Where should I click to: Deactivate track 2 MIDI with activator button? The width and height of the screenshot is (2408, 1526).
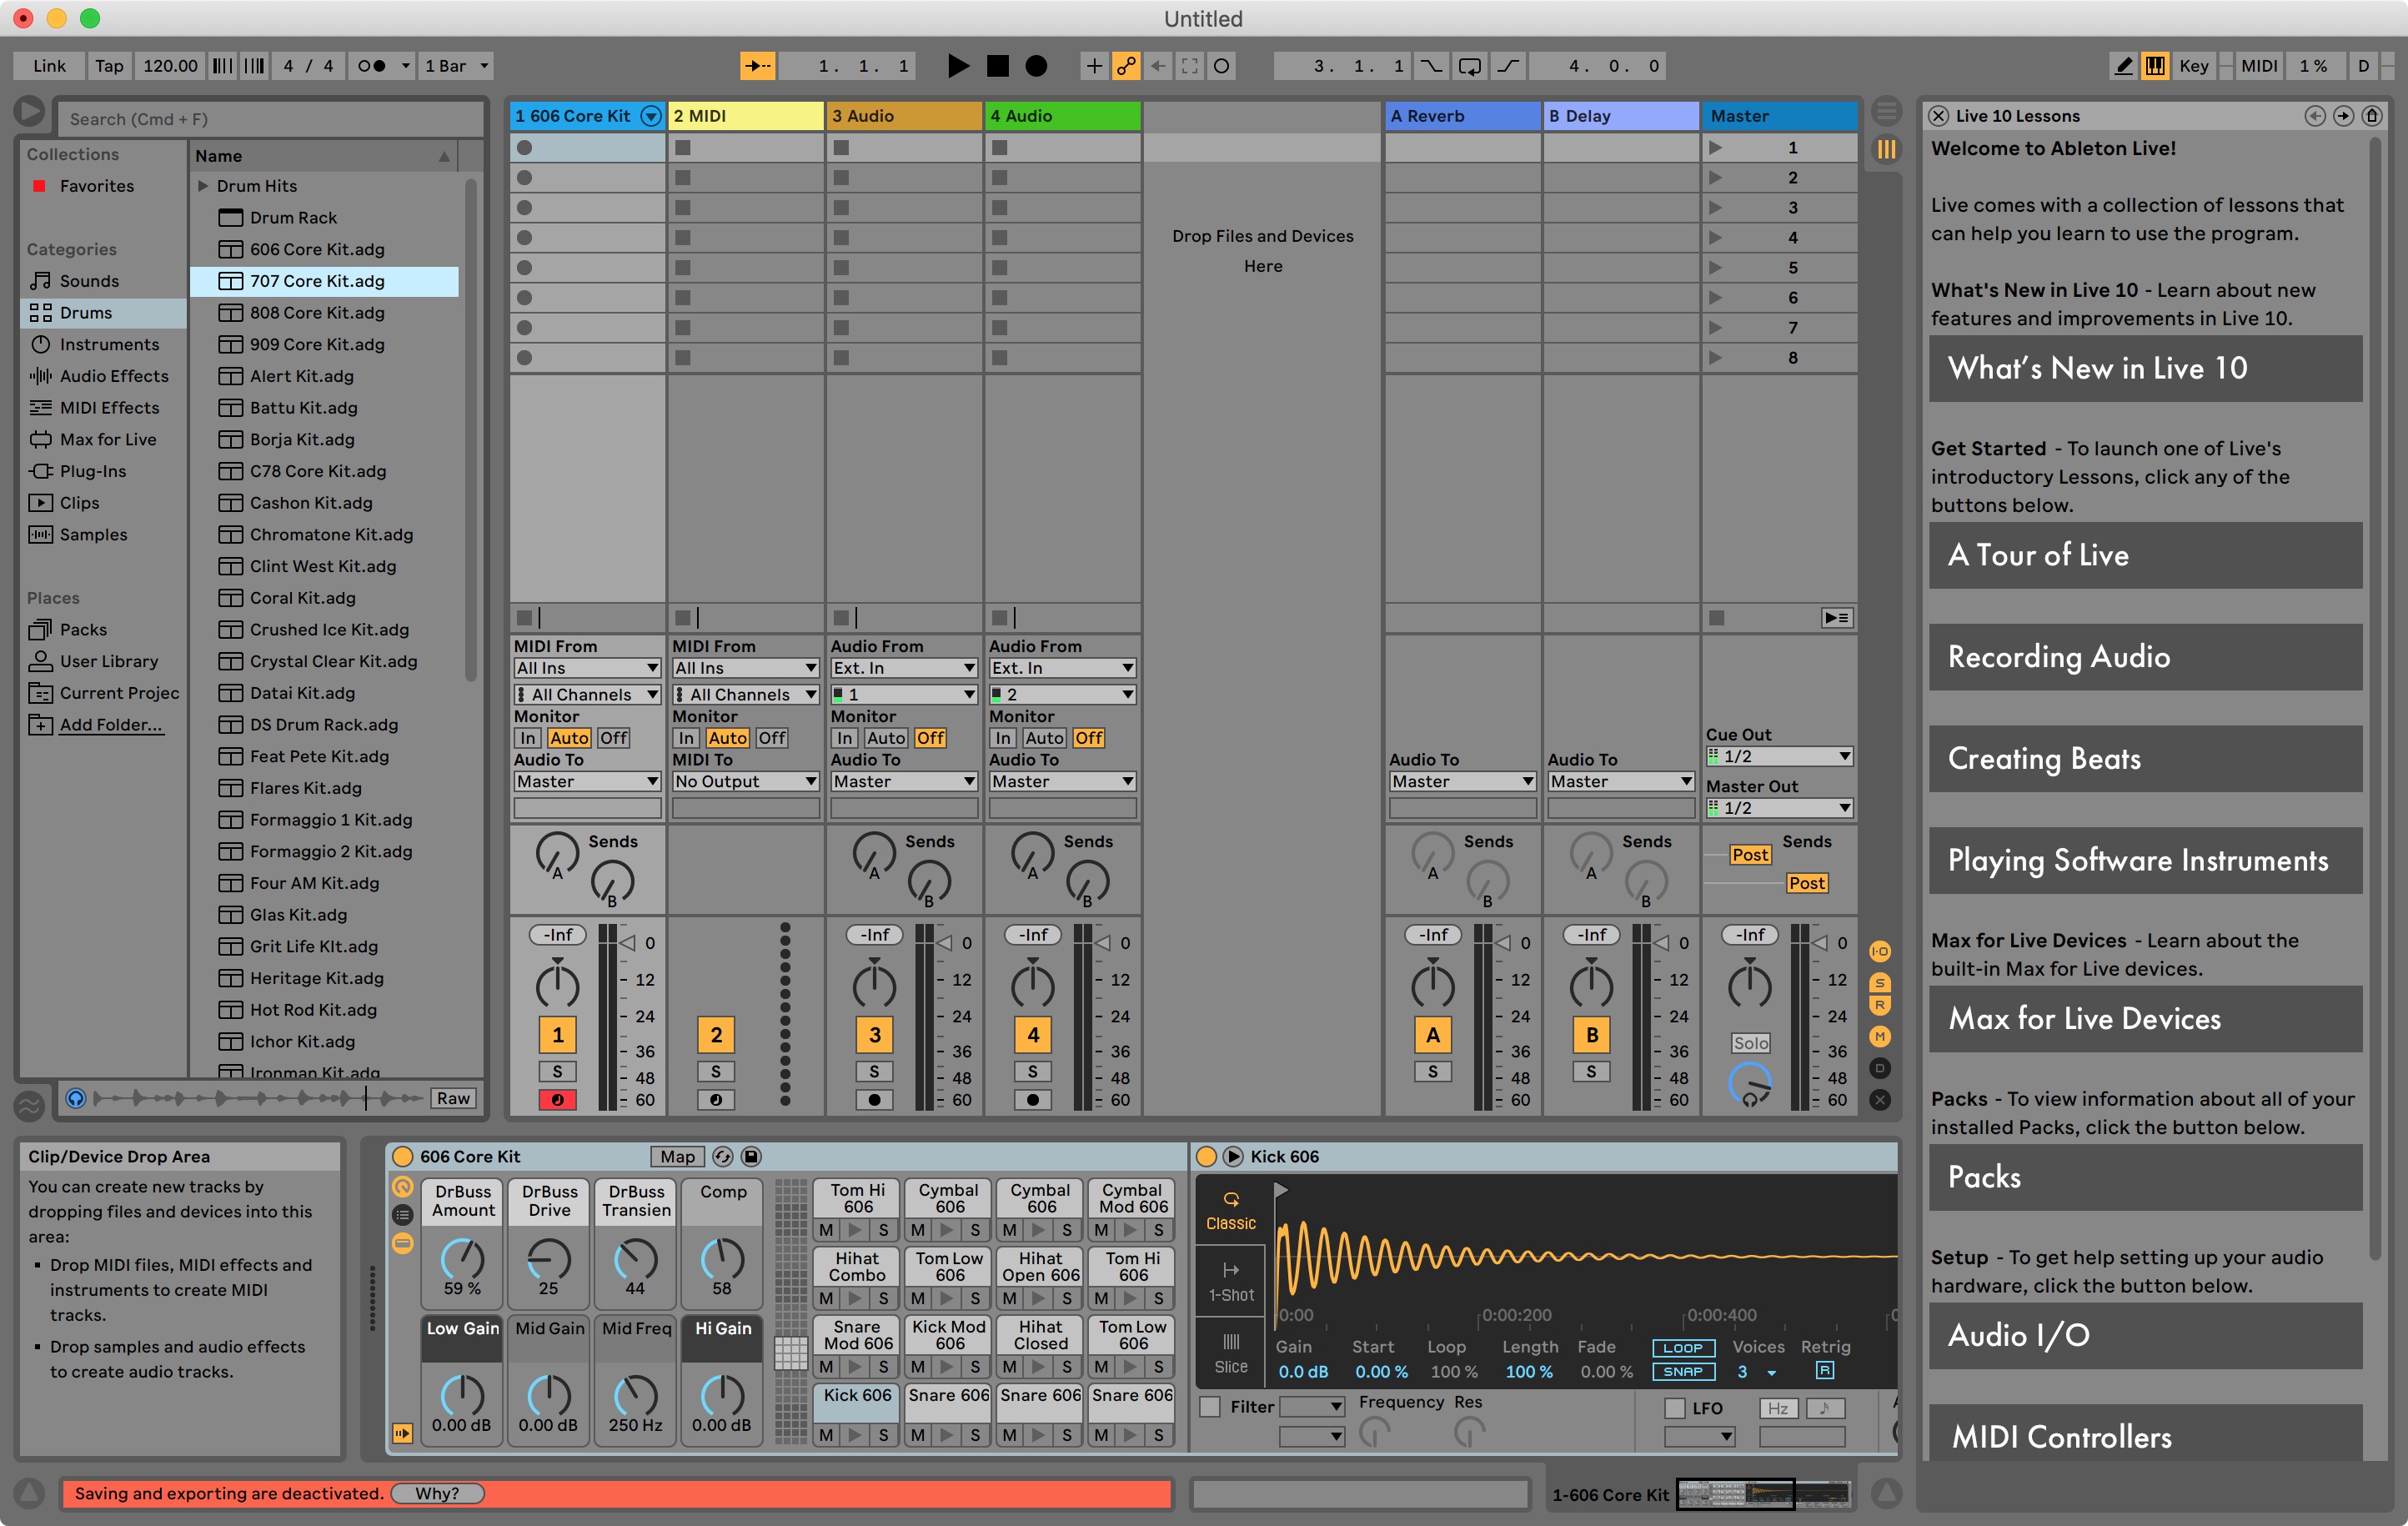716,1035
